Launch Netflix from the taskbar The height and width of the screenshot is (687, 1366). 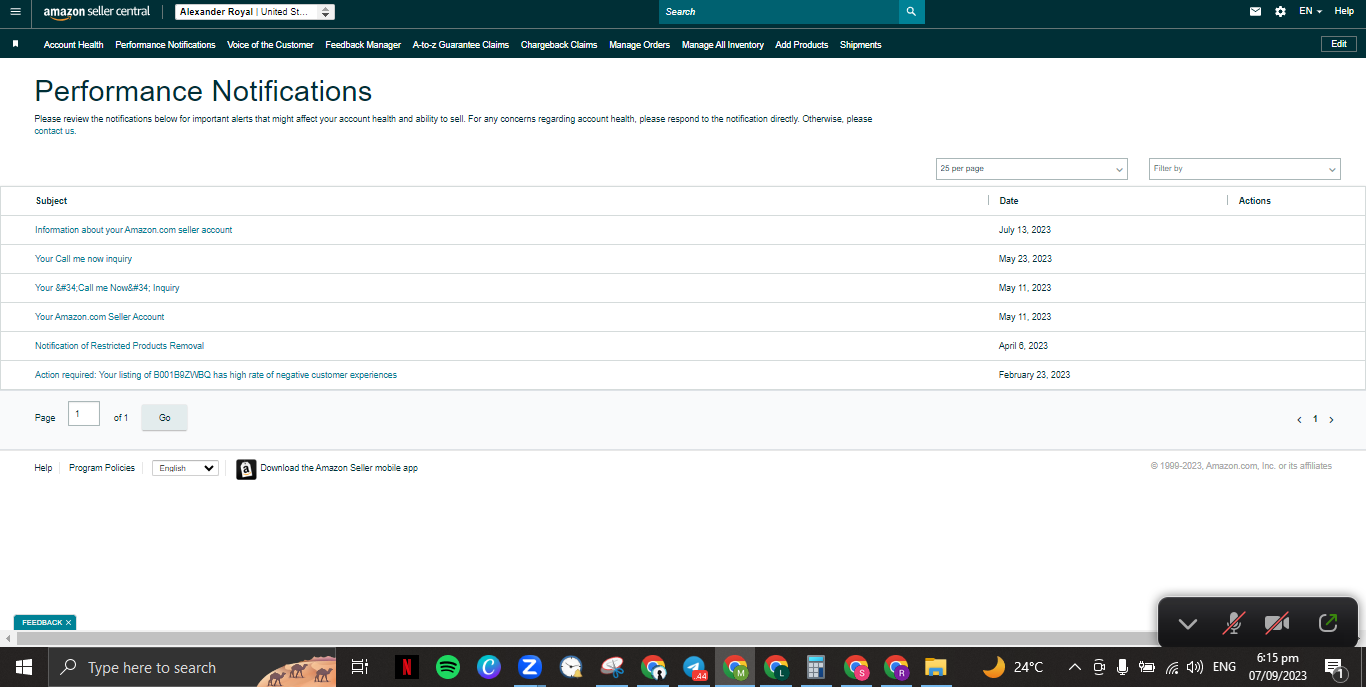(407, 667)
